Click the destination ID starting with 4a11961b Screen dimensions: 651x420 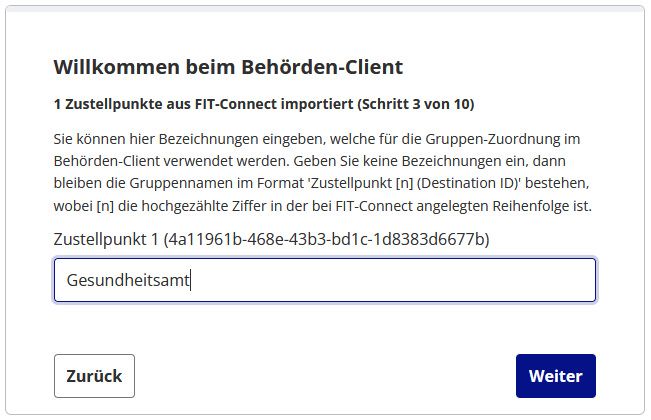(x=327, y=240)
